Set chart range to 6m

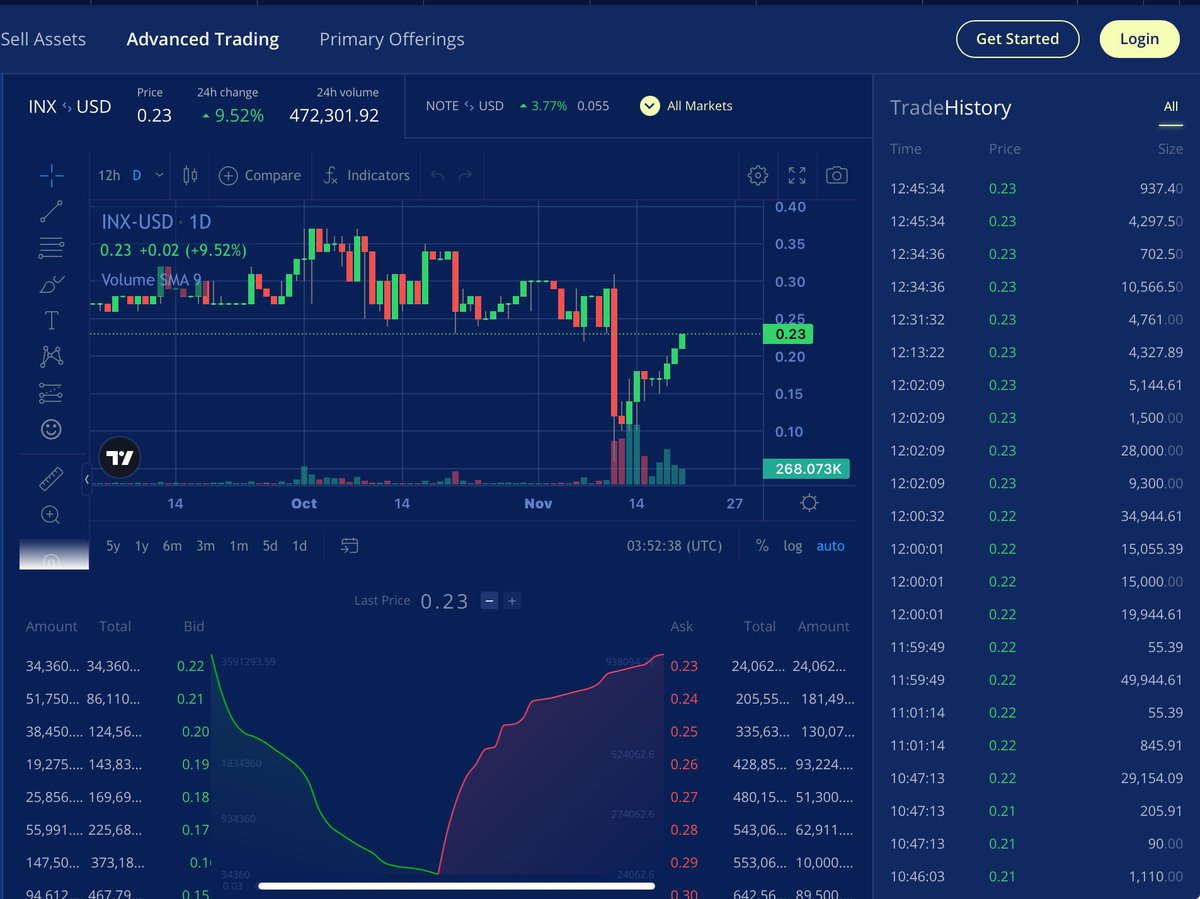172,546
